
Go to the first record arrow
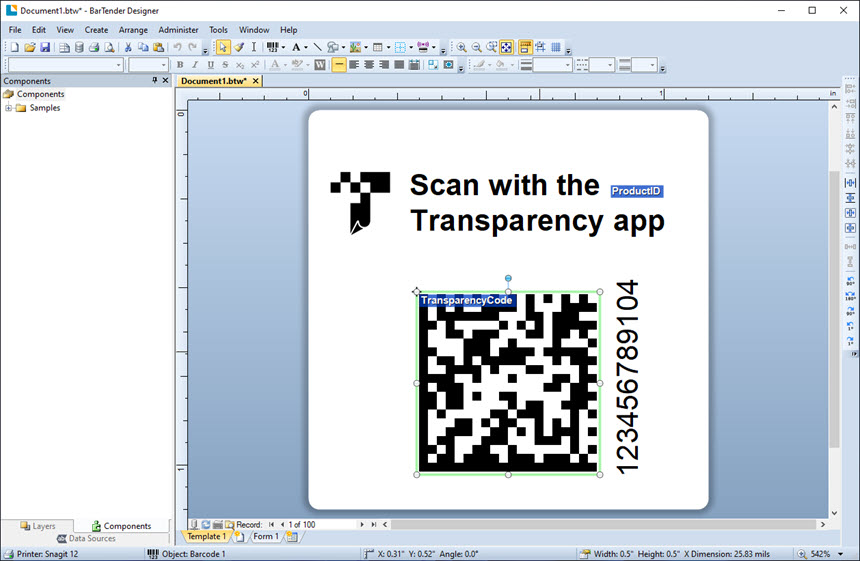click(x=271, y=525)
